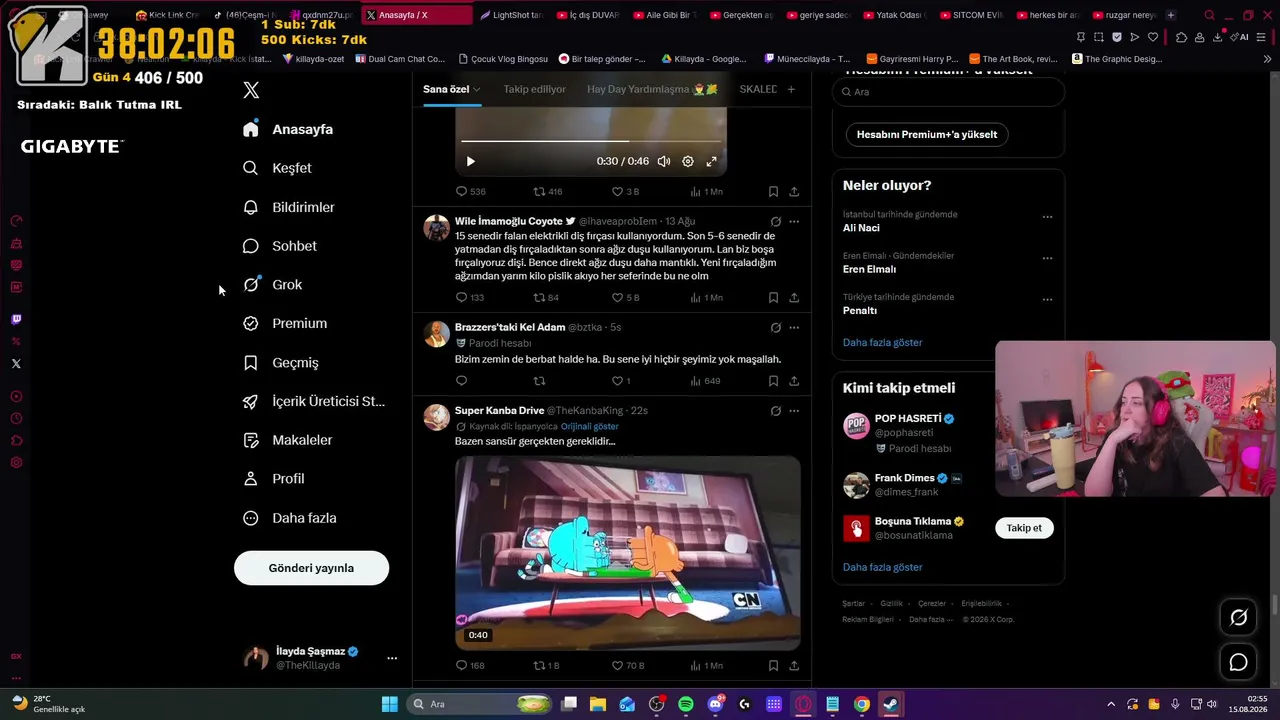Switch to LightShot browser tab
This screenshot has height=720, width=1280.
(x=511, y=15)
